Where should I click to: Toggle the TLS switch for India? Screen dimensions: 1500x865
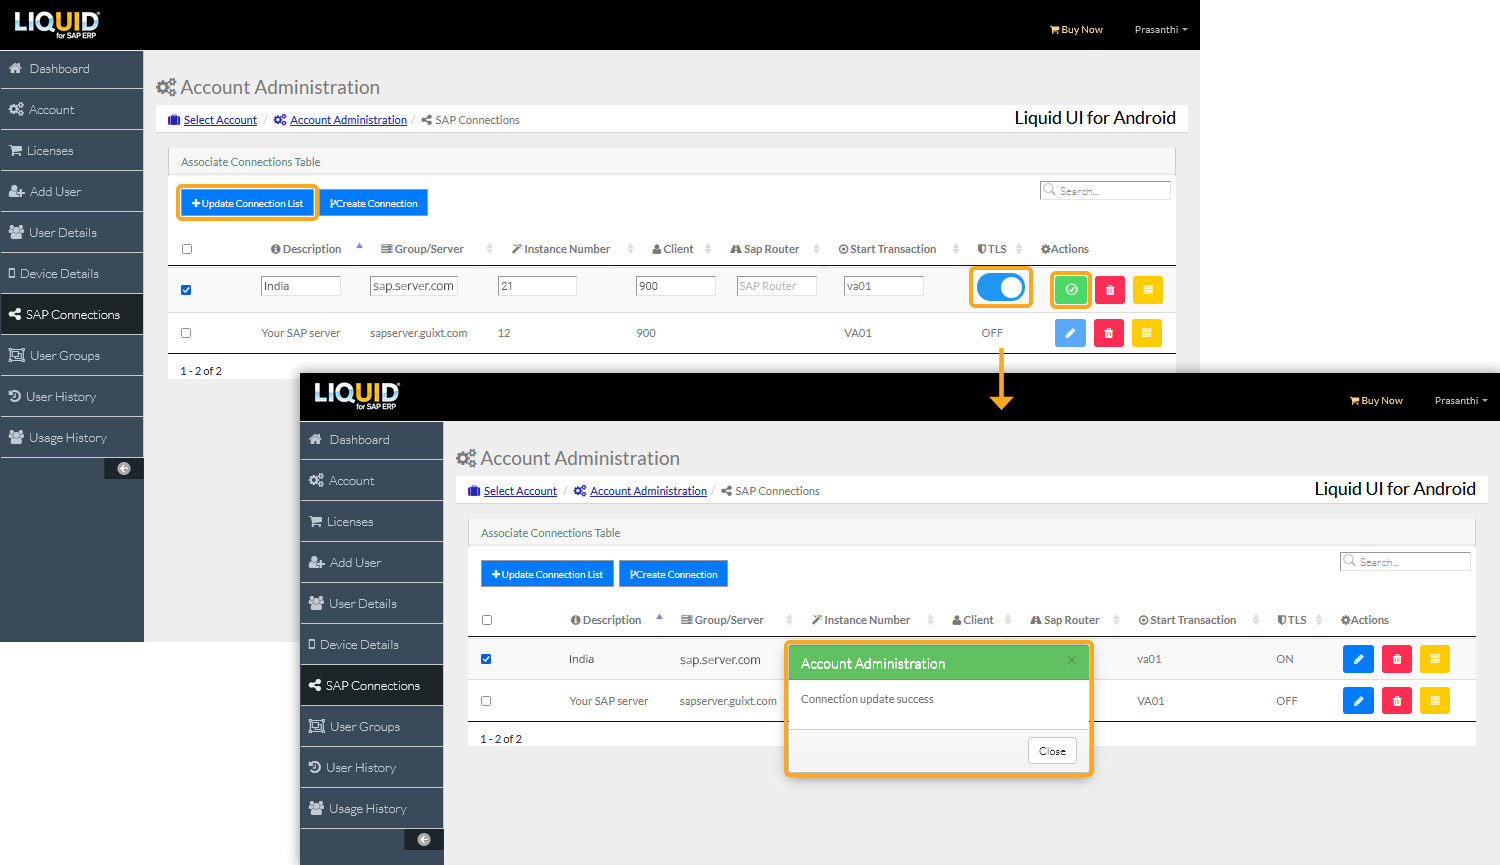point(1001,288)
